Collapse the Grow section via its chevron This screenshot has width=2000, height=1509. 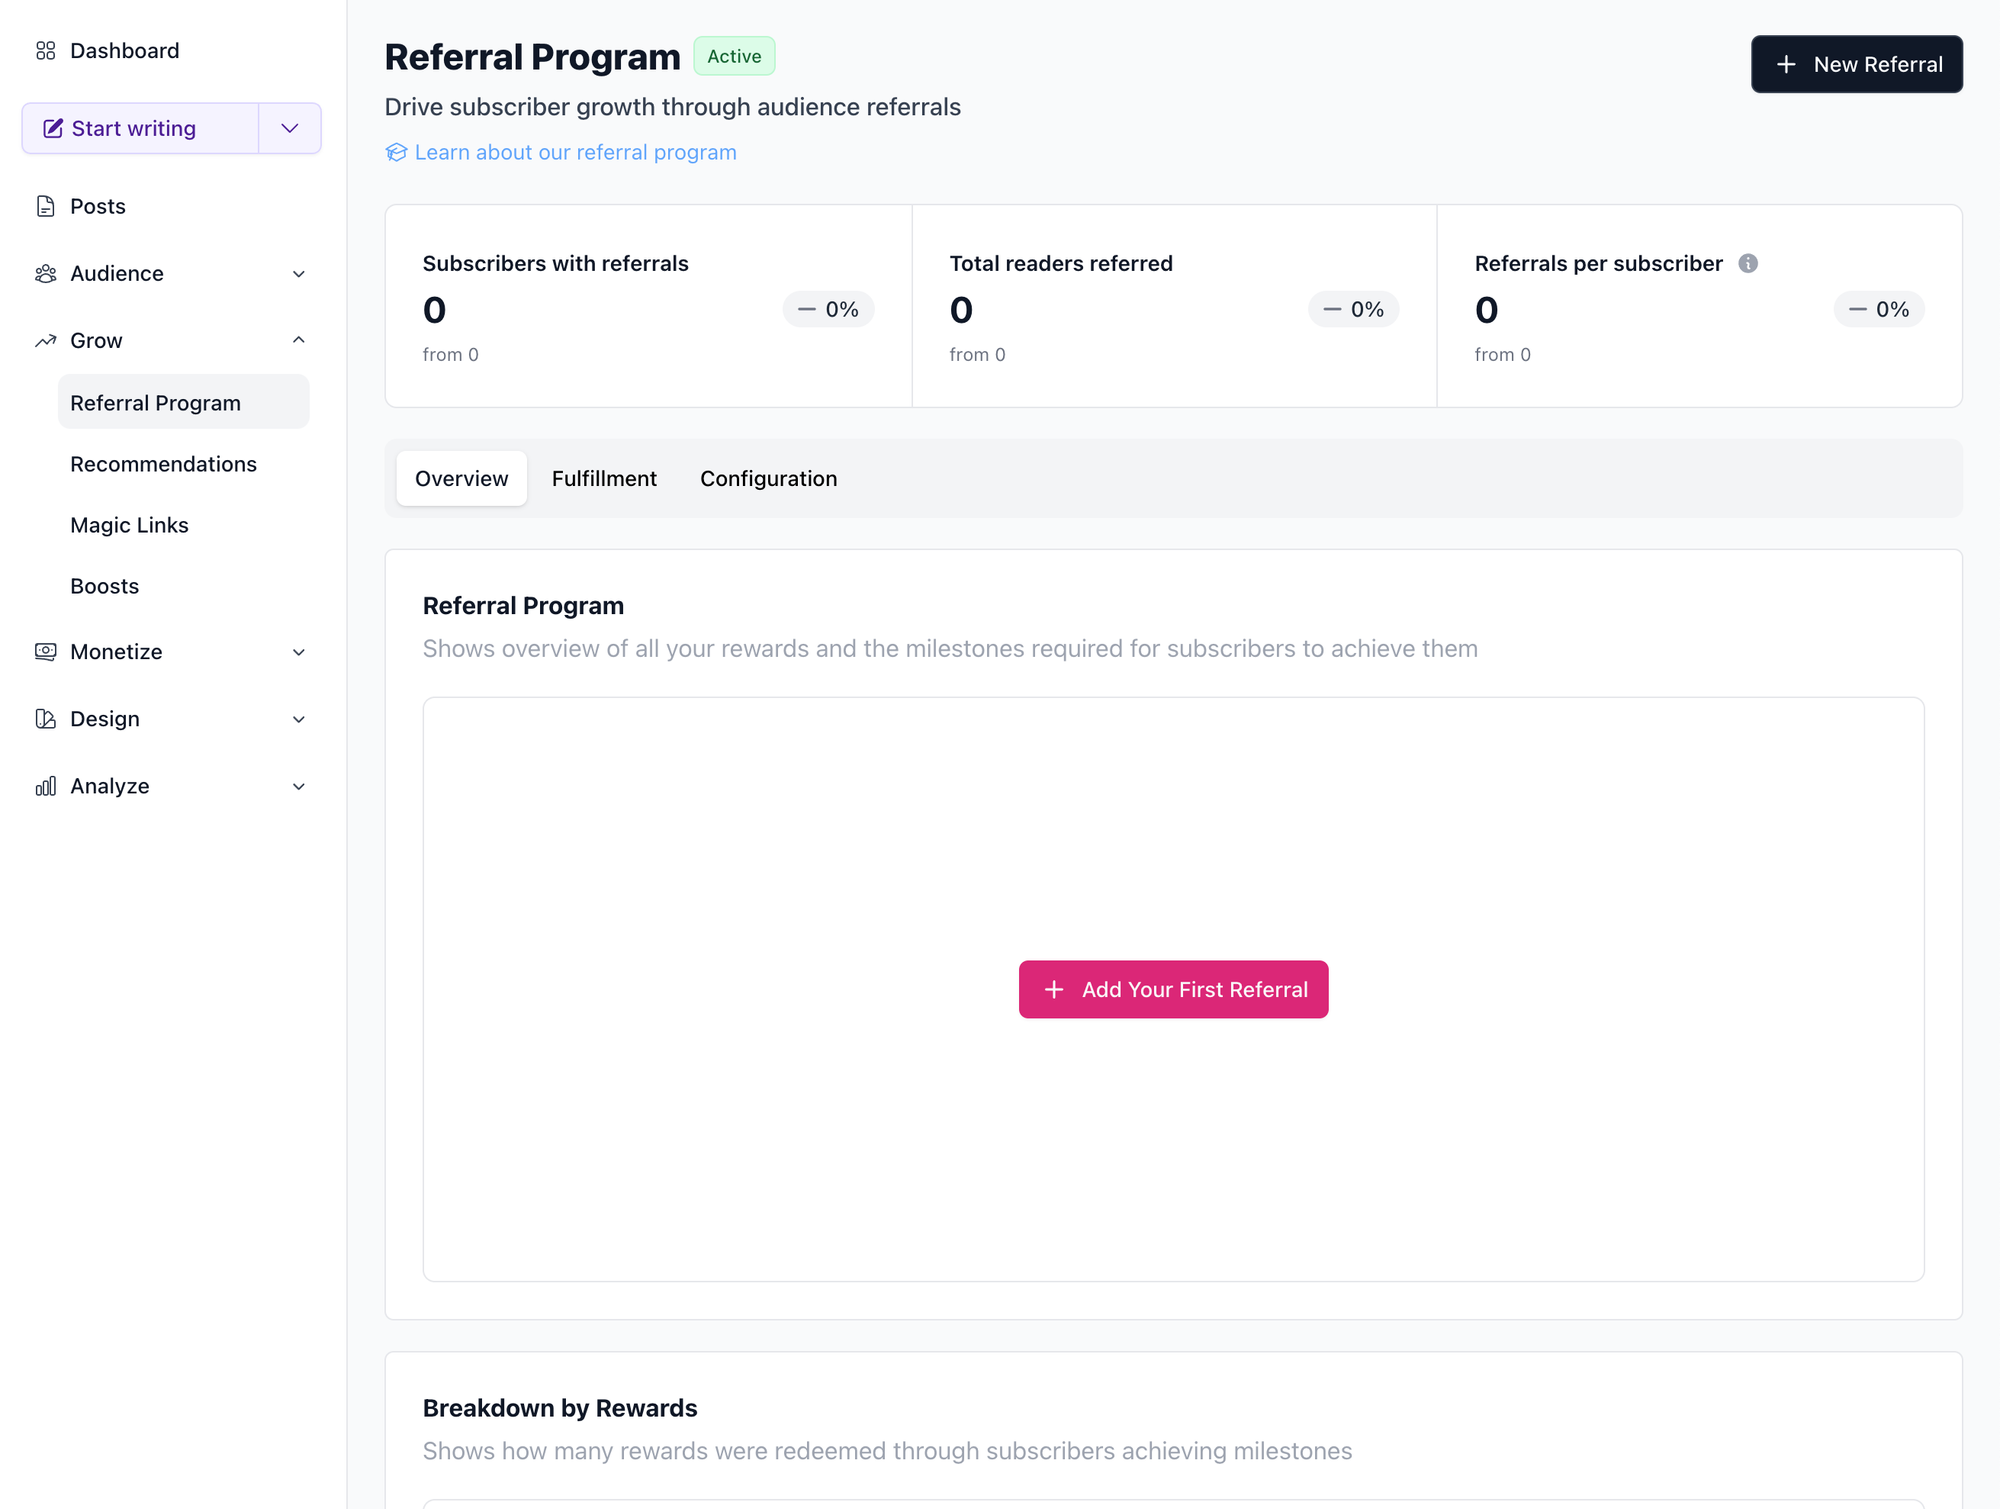point(298,340)
